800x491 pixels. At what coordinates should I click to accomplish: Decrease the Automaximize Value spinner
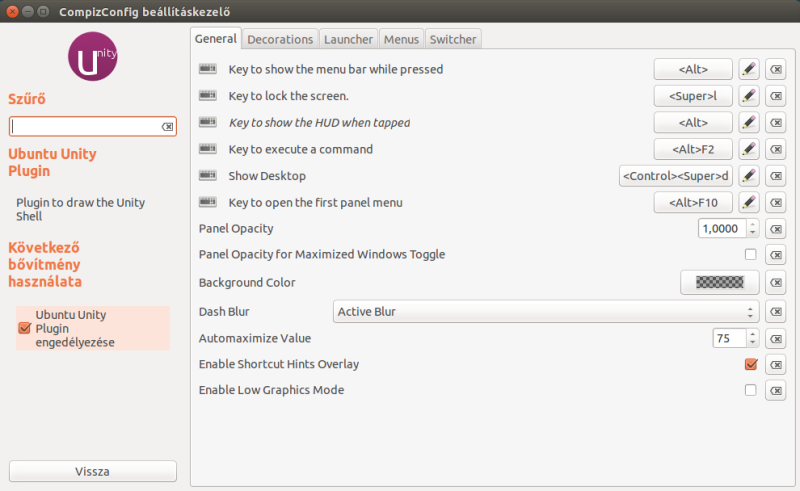(753, 342)
